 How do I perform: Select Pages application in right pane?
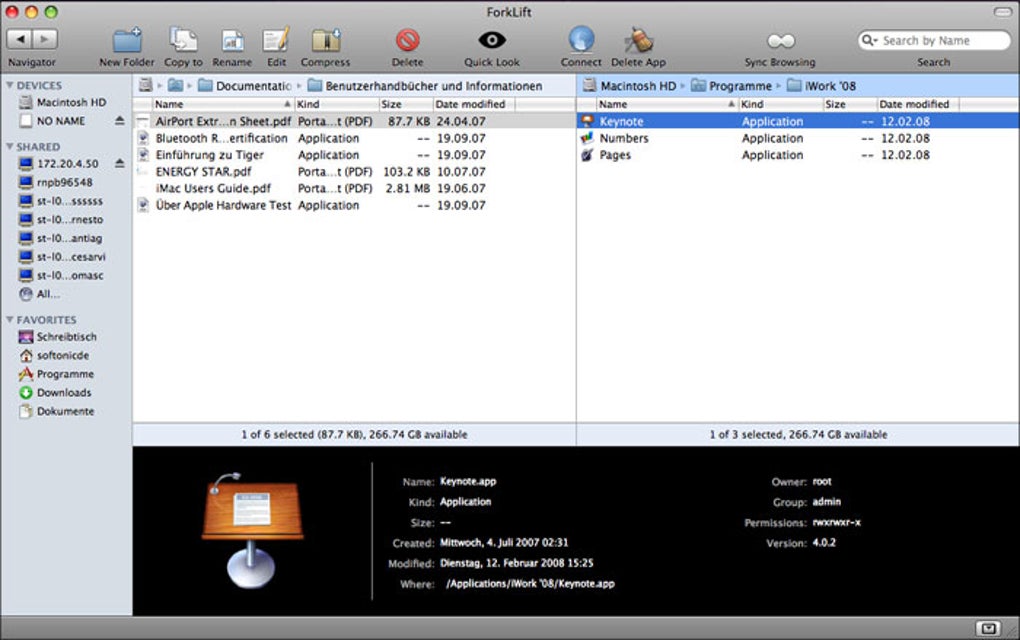tap(798, 155)
